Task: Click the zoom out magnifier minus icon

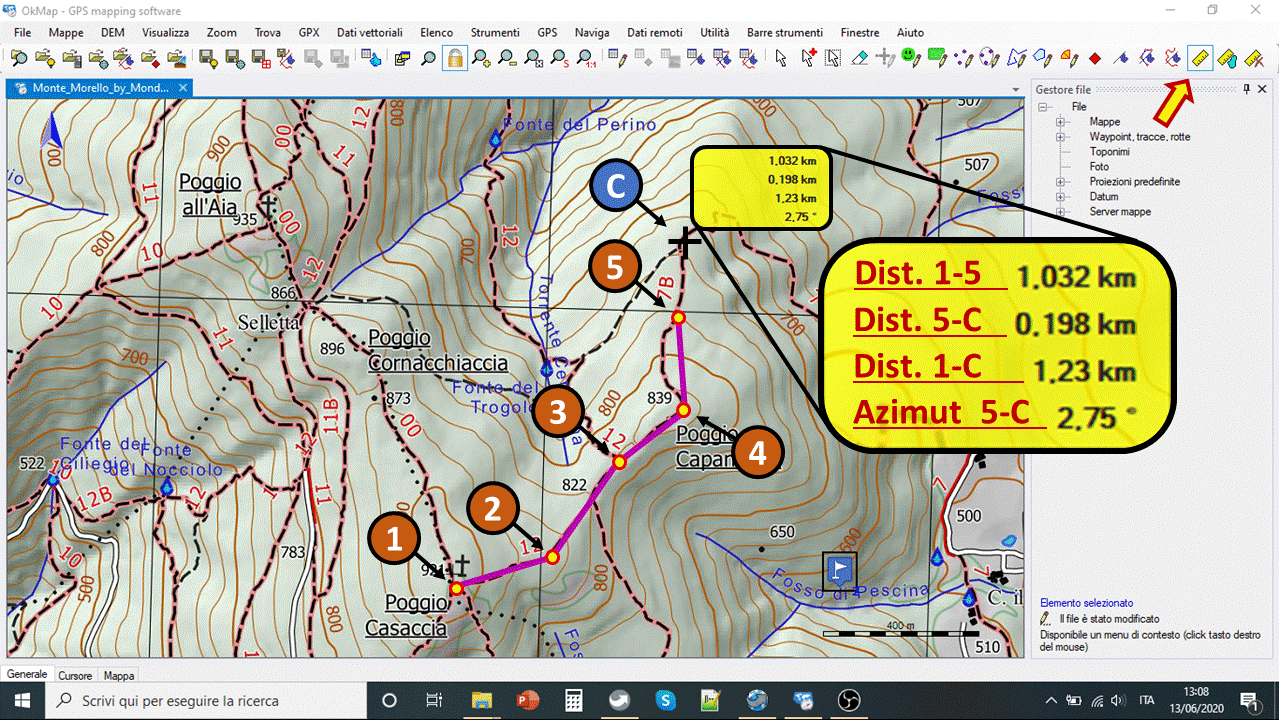Action: (508, 58)
